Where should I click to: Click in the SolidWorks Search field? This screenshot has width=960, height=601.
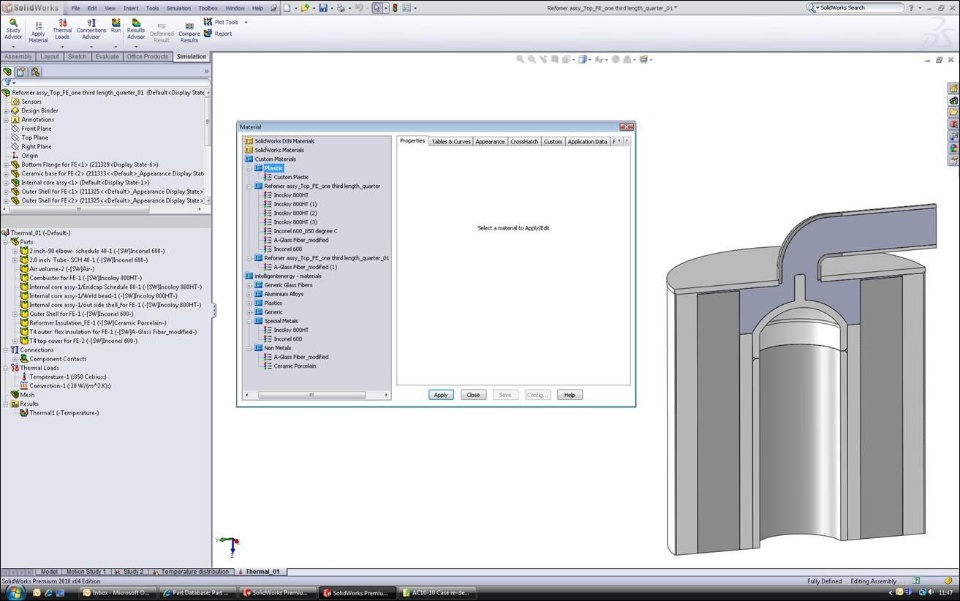tap(860, 8)
